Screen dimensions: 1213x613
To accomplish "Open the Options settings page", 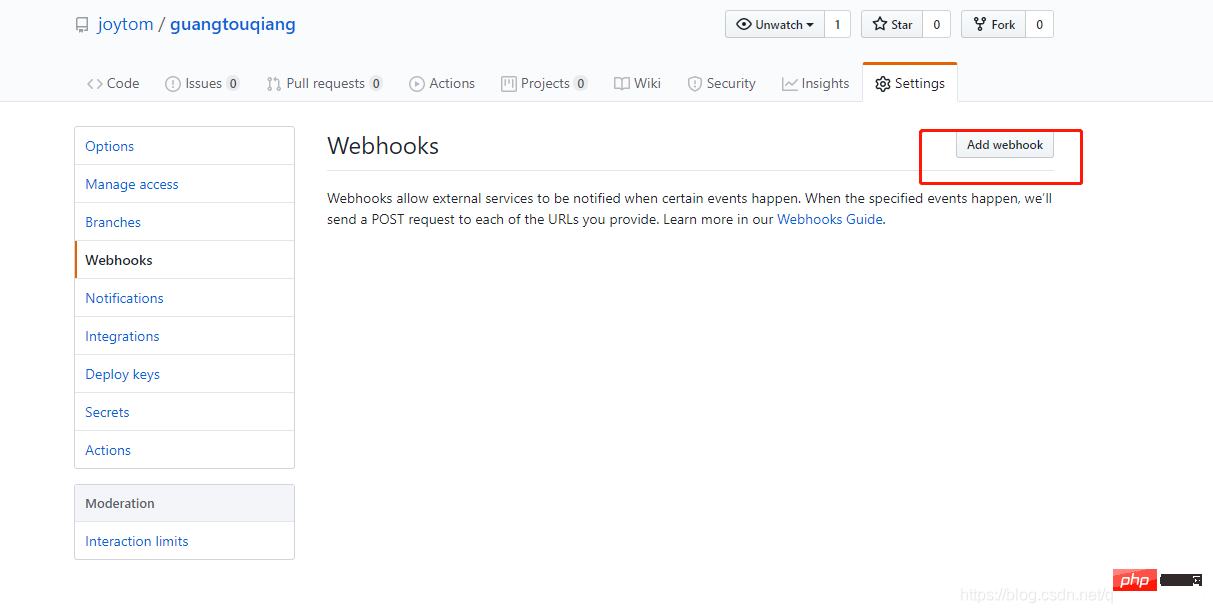I will 185,146.
